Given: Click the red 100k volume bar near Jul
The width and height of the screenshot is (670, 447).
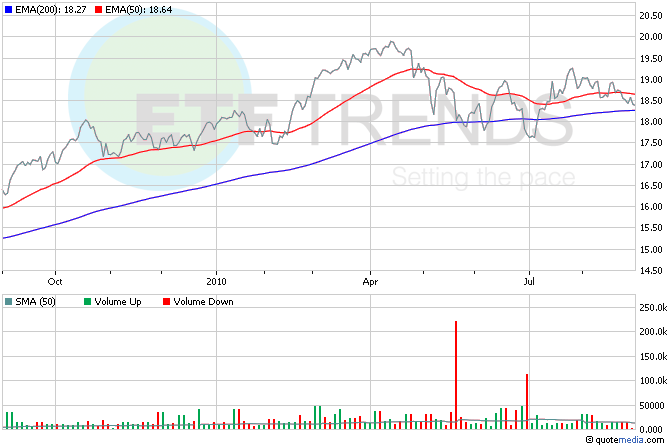Looking at the screenshot, I should pyautogui.click(x=527, y=401).
